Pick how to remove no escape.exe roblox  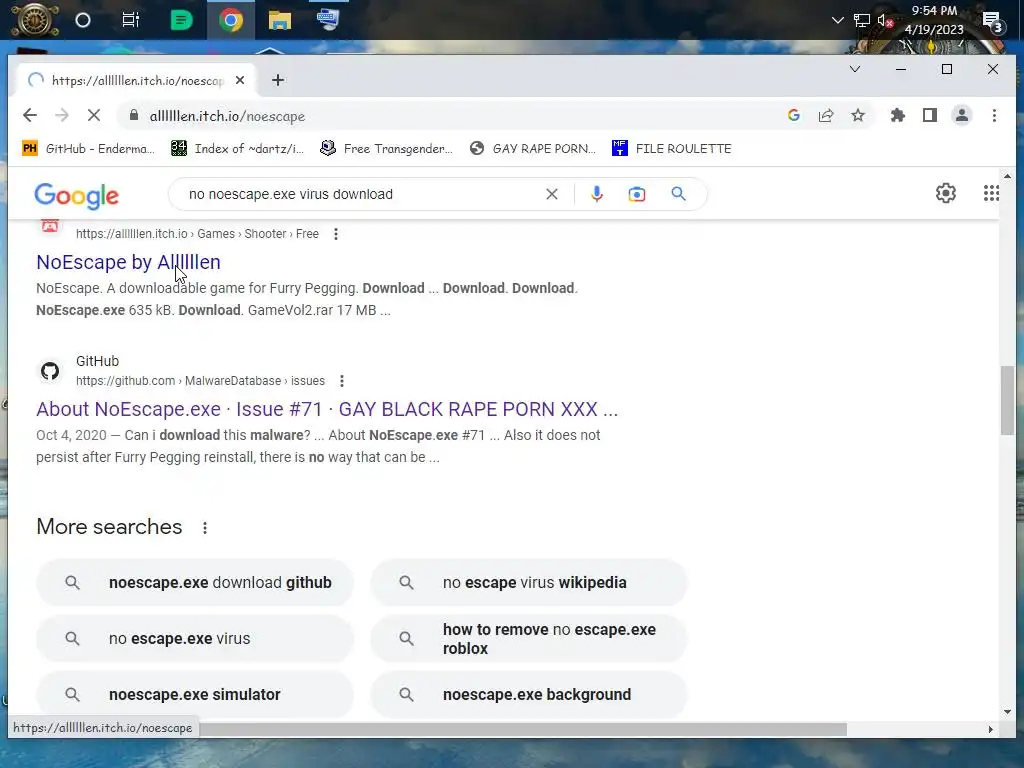(529, 639)
